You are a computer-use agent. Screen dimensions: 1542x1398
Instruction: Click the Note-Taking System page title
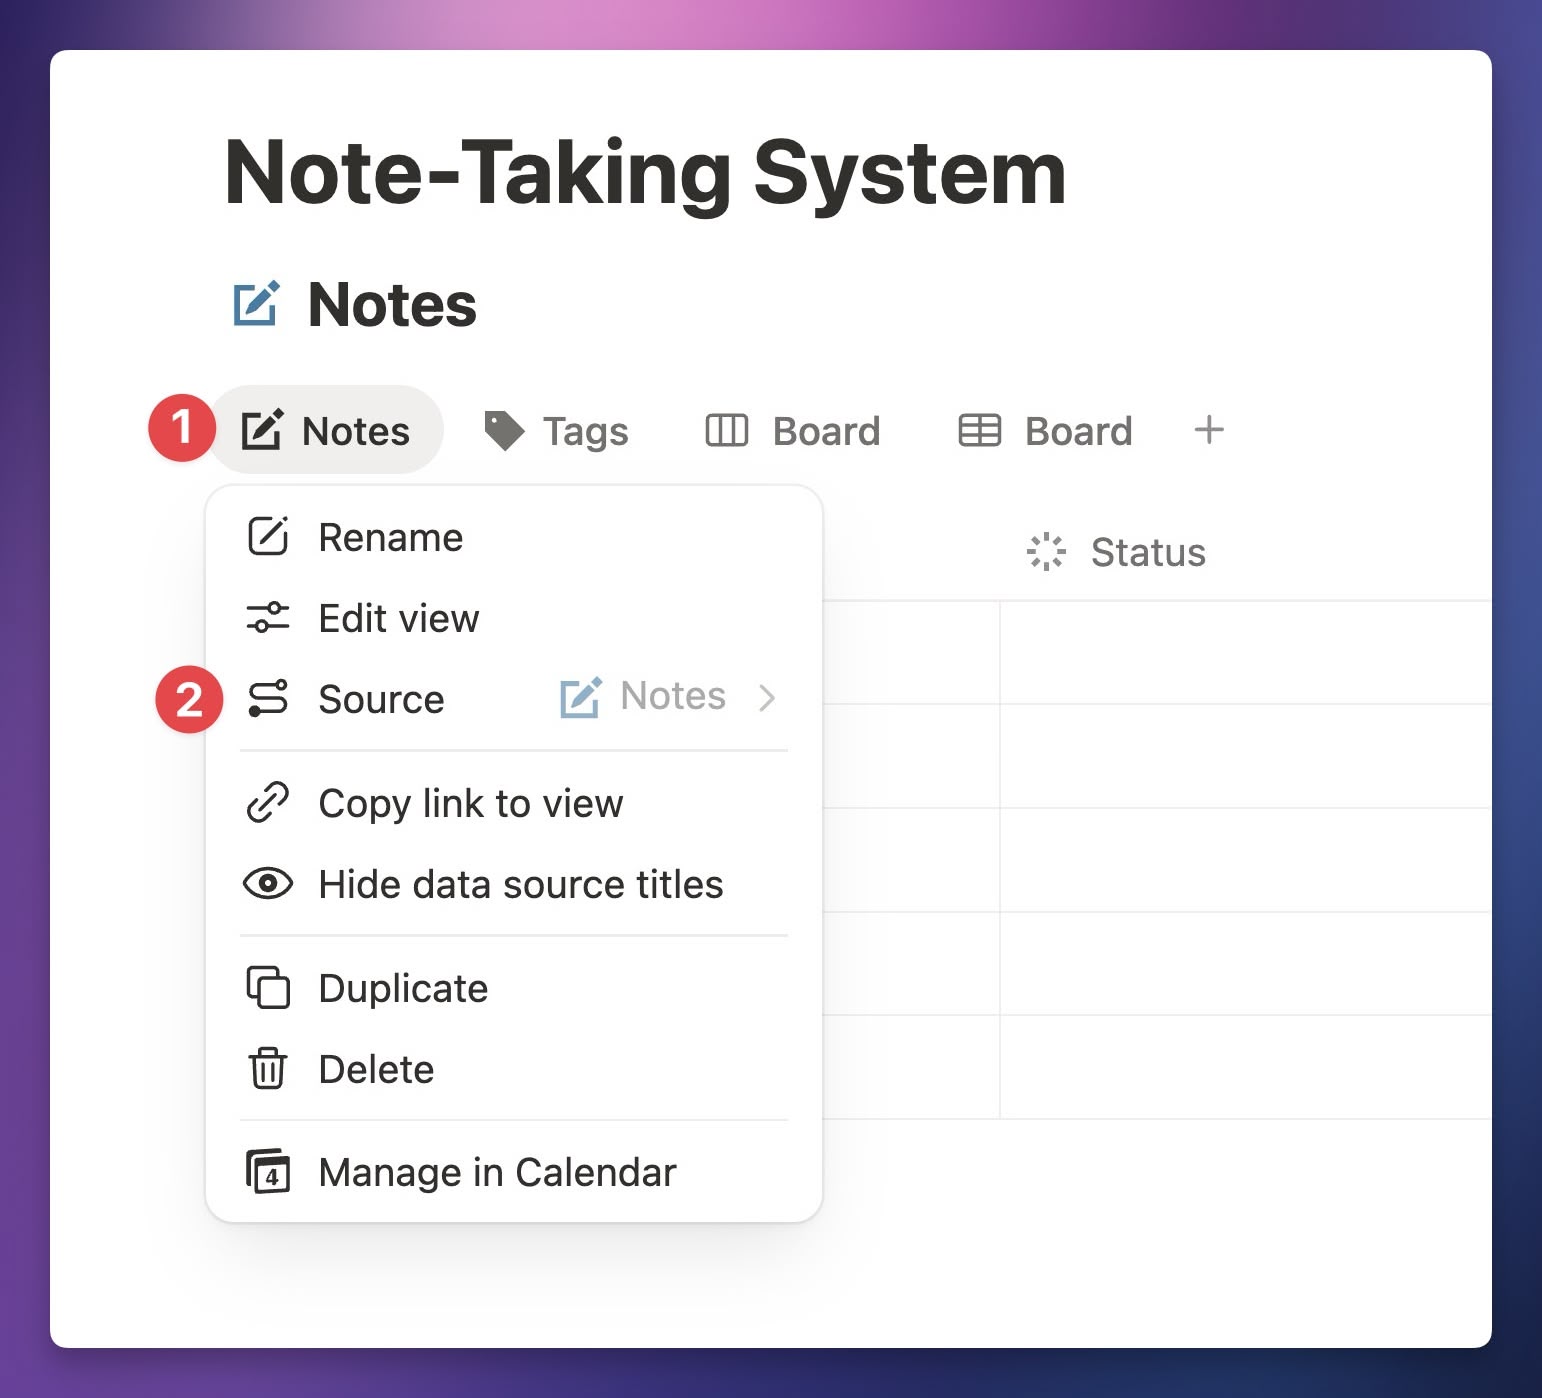pos(645,173)
